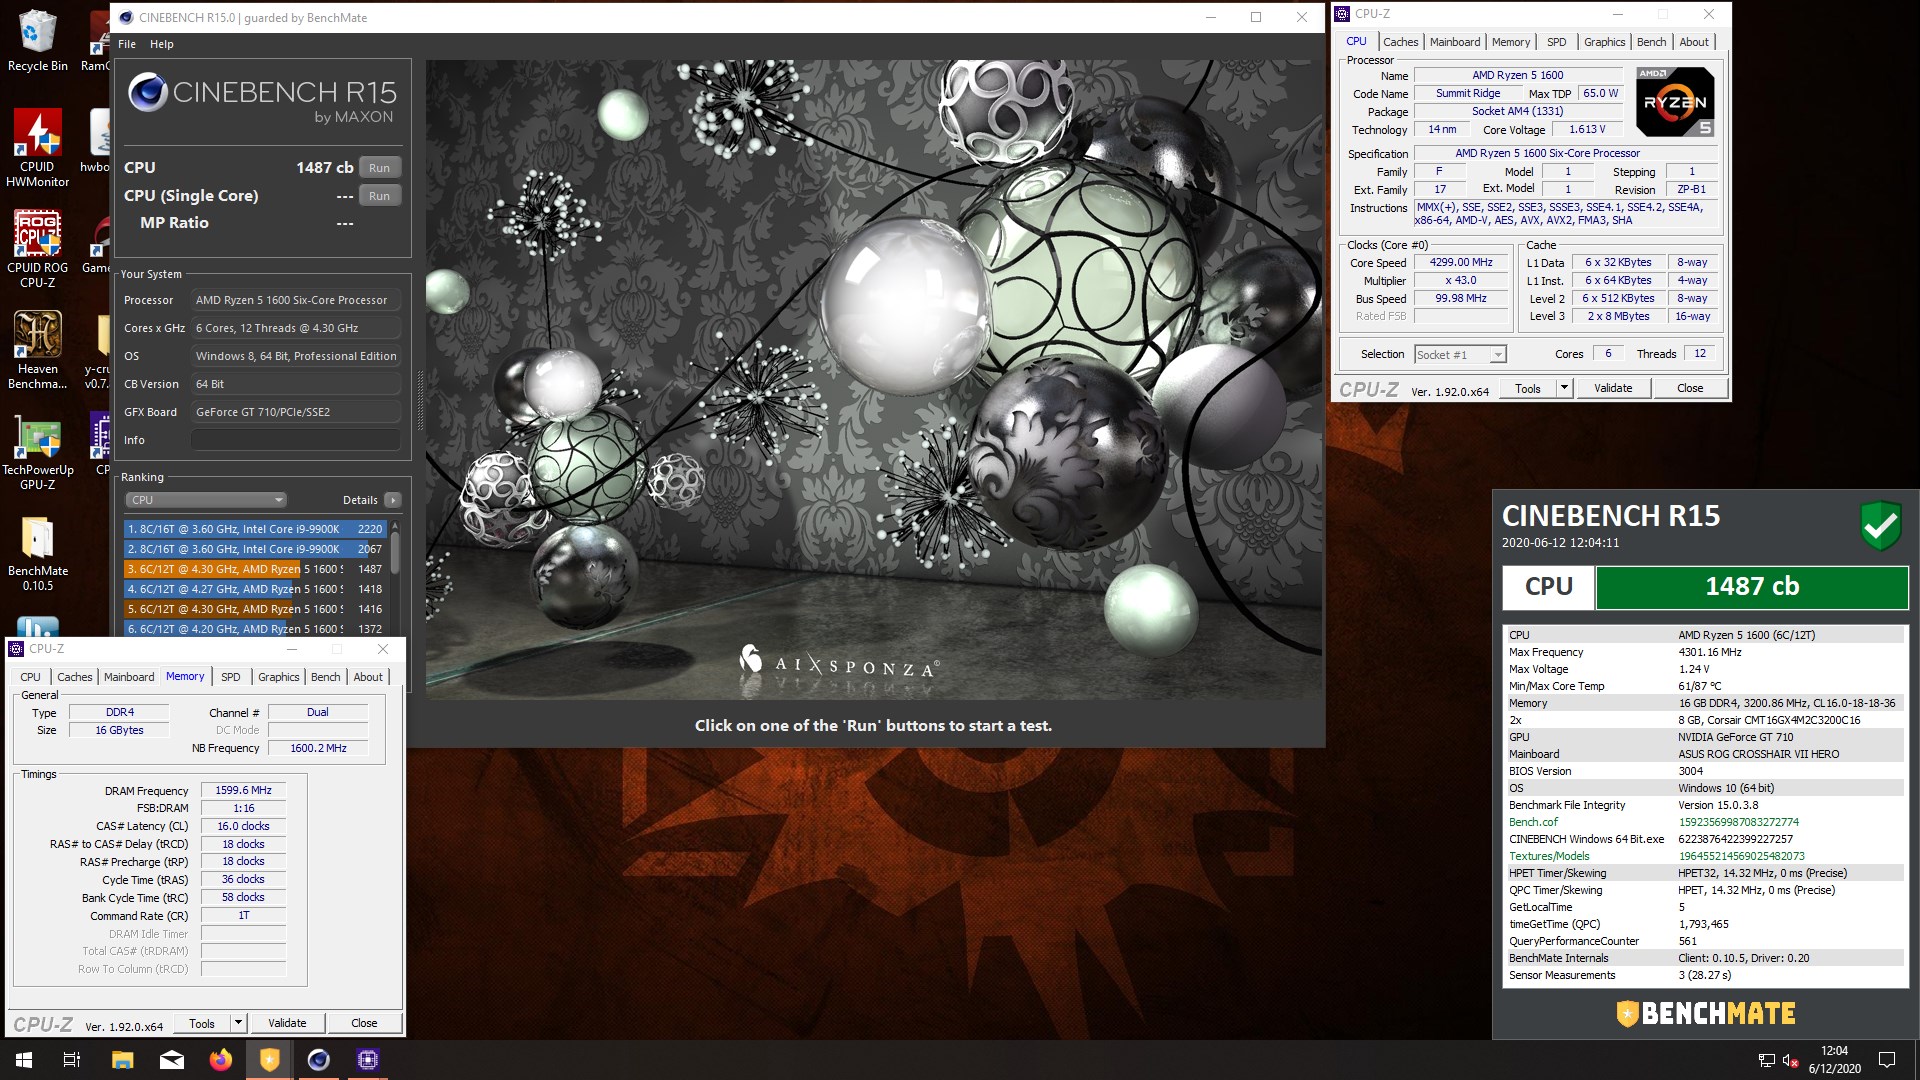Open the Recycle Bin desktop icon
Viewport: 1920px width, 1080px height.
pyautogui.click(x=37, y=40)
